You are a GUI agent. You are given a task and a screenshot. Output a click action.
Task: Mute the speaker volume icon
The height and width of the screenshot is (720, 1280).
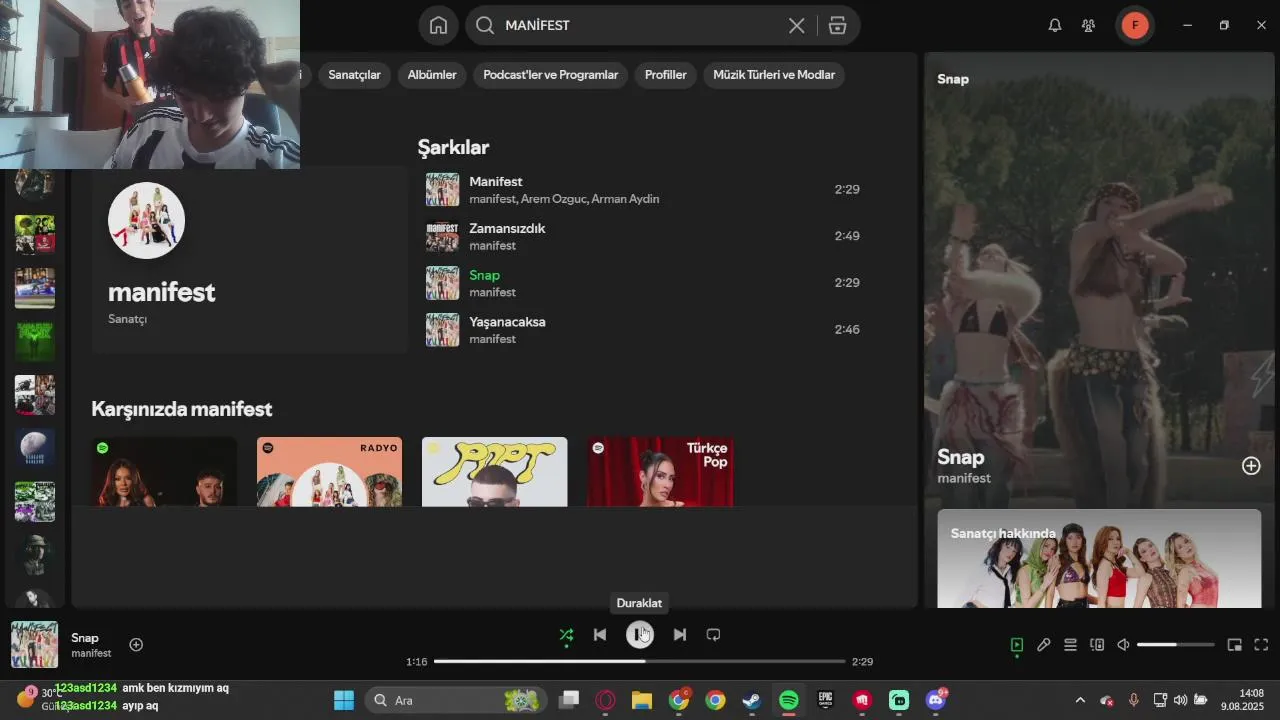click(1123, 645)
